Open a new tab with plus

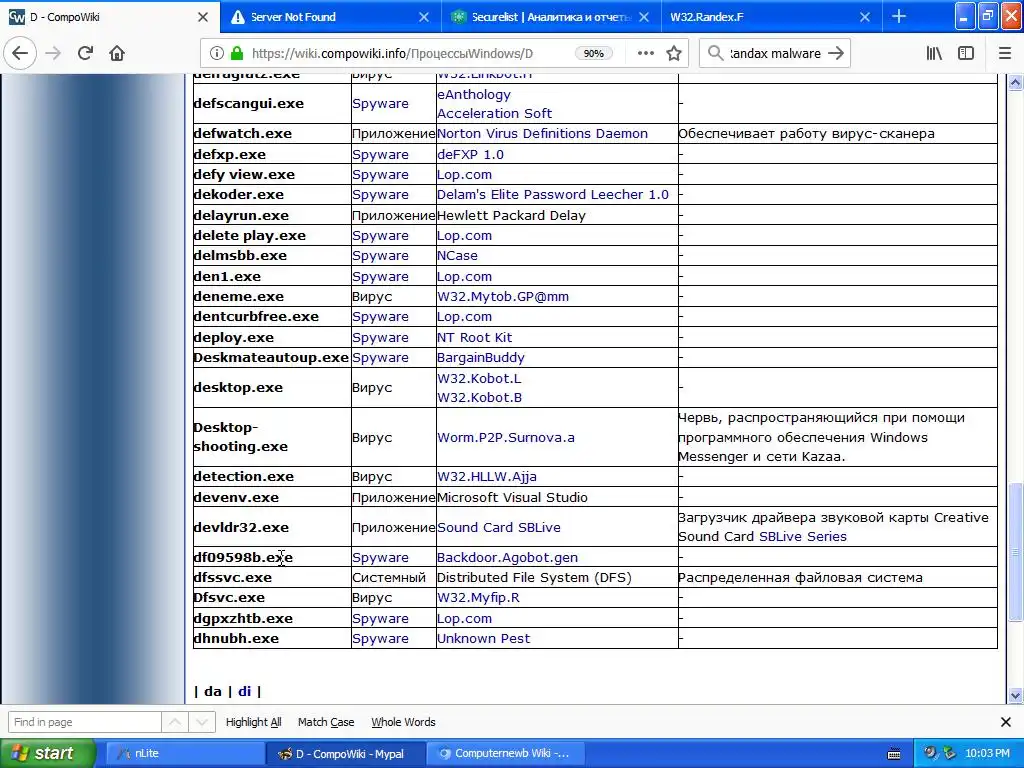[x=899, y=16]
